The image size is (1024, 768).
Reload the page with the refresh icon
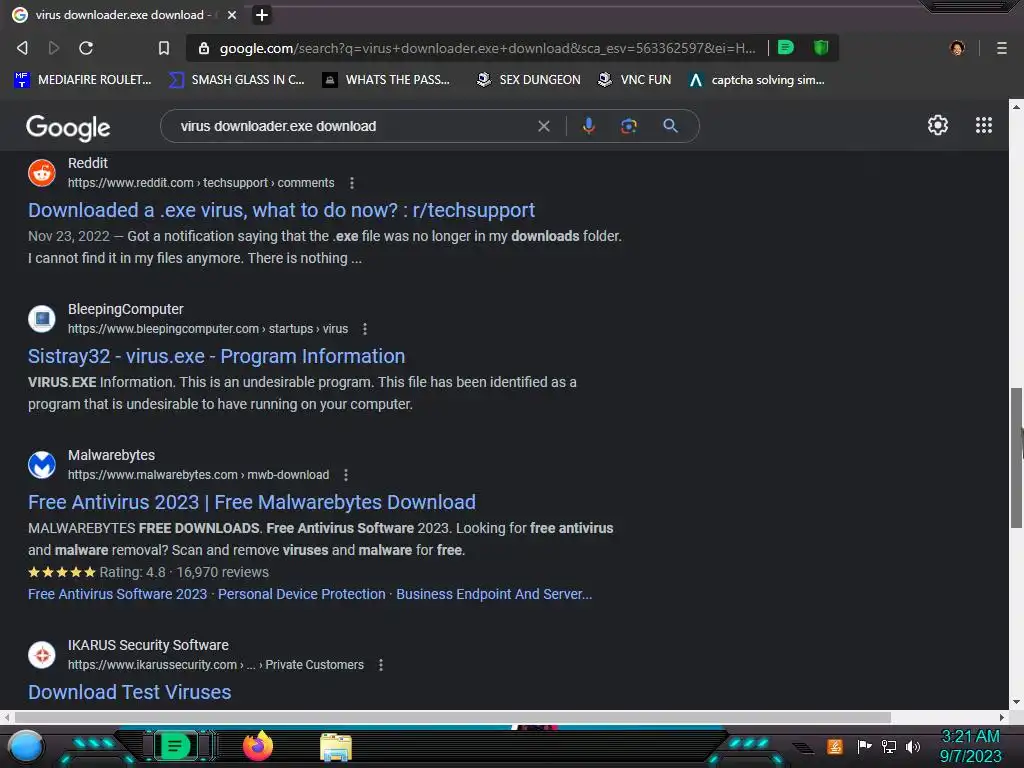click(x=86, y=48)
